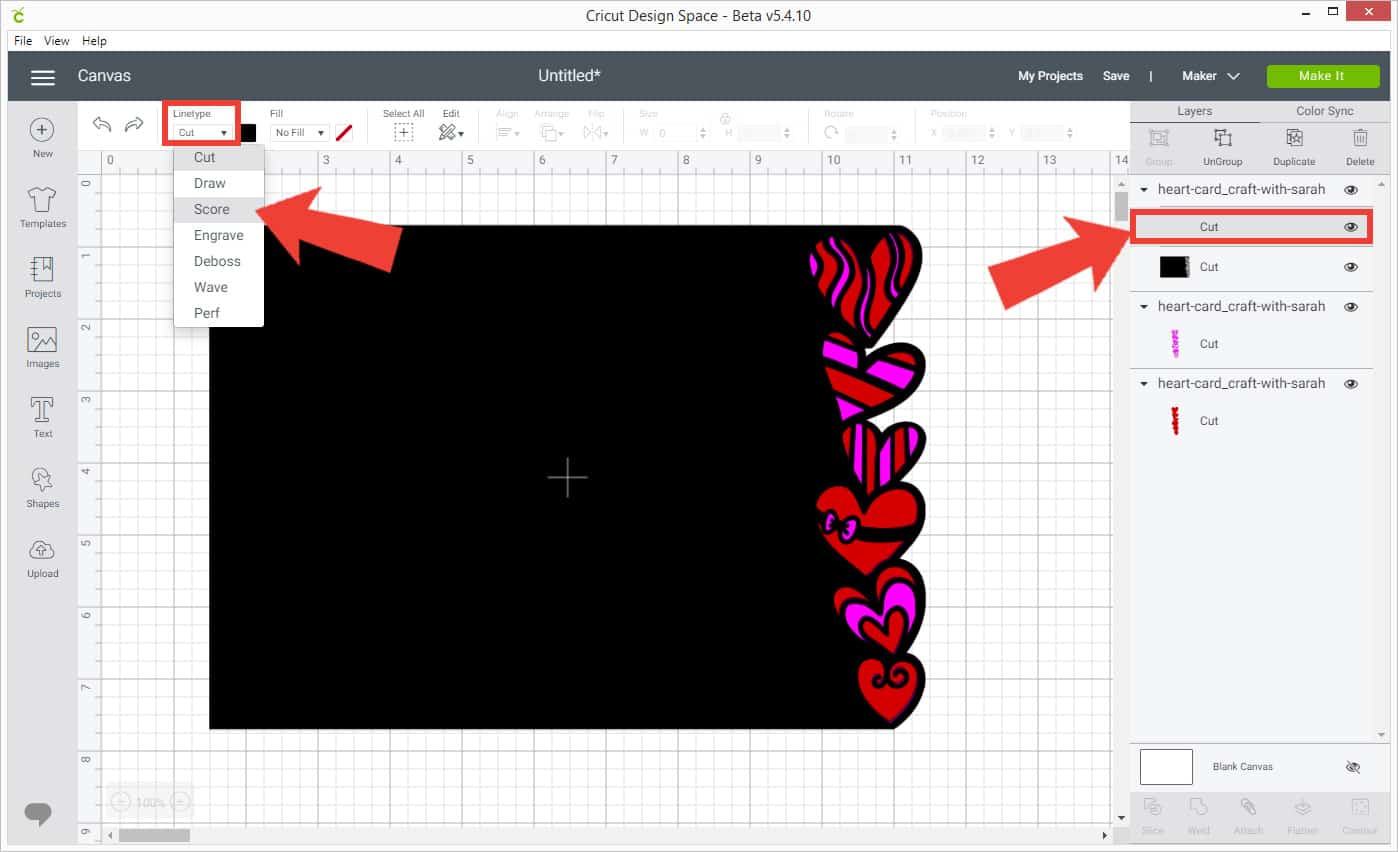Click the no-fill color swatch
The width and height of the screenshot is (1398, 852).
point(344,132)
